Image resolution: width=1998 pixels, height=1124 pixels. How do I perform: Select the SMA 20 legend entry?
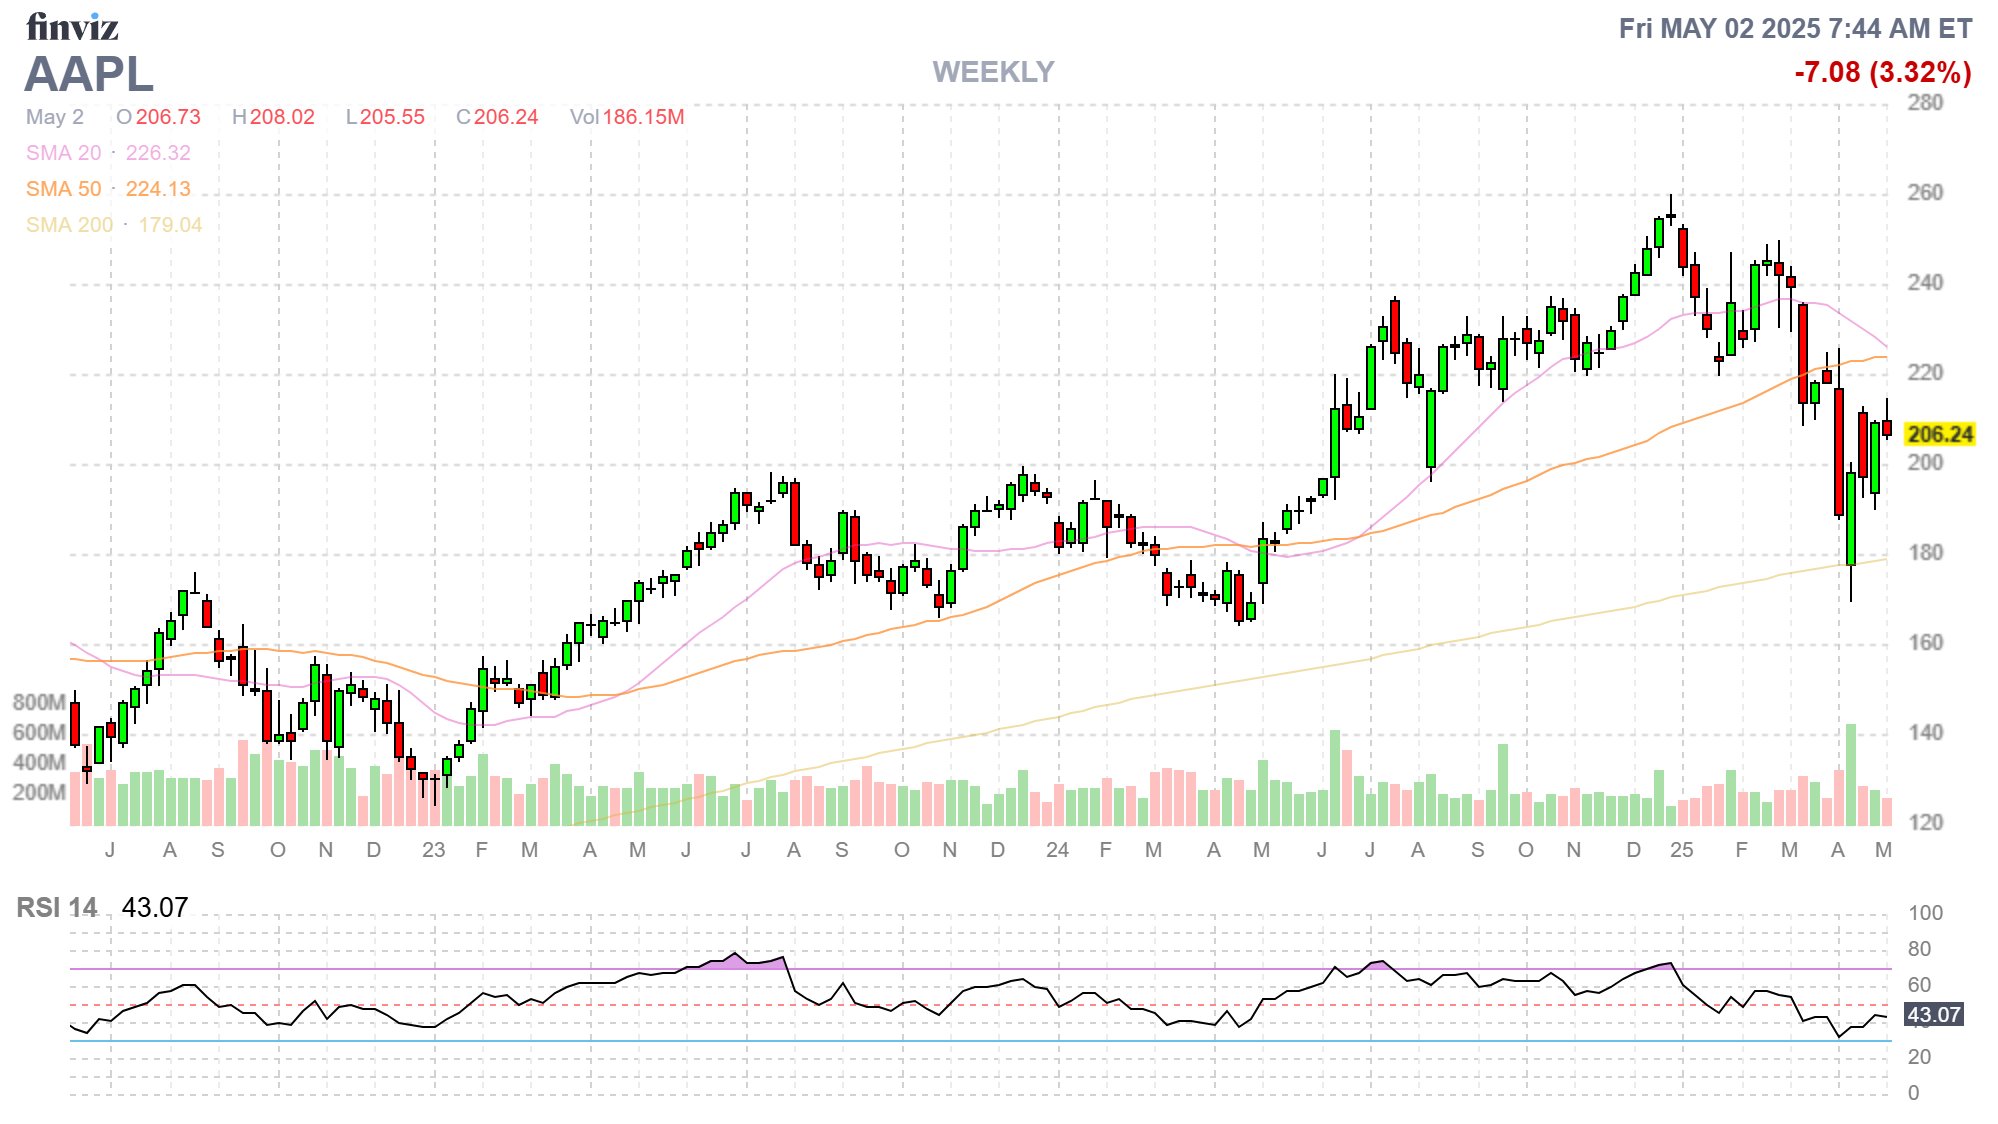click(108, 153)
